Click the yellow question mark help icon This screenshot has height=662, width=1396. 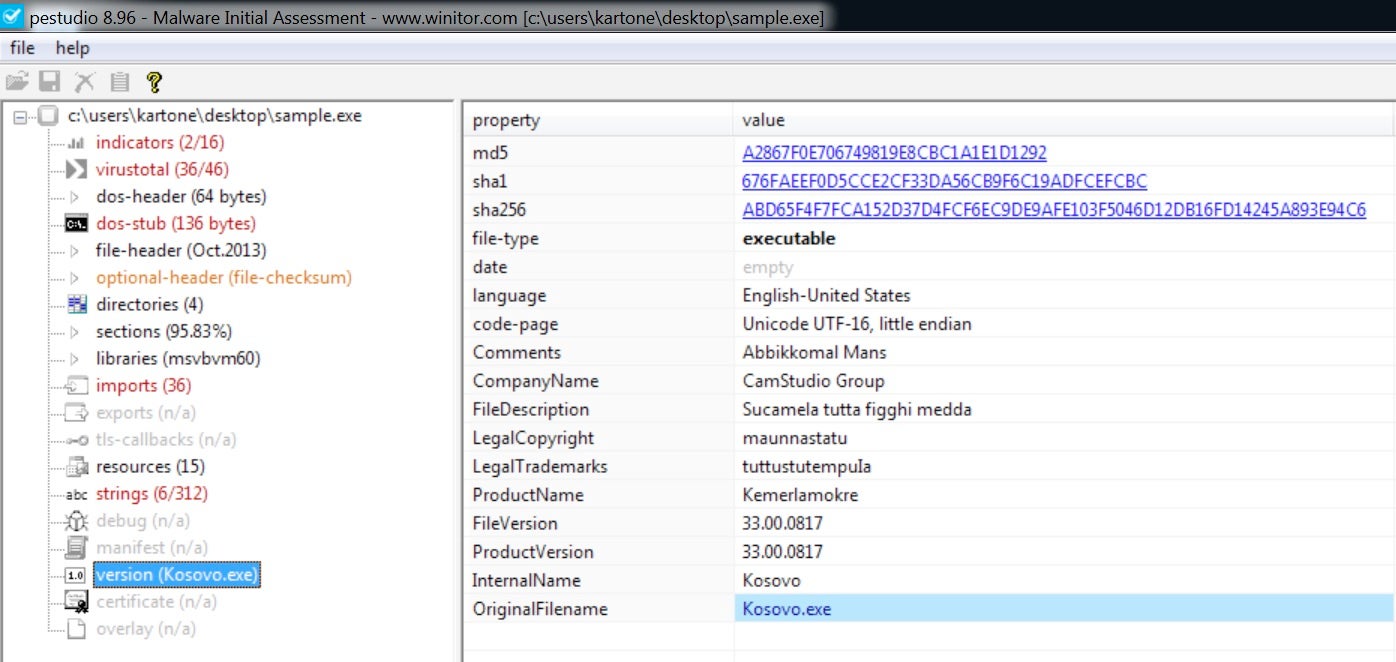[x=153, y=83]
